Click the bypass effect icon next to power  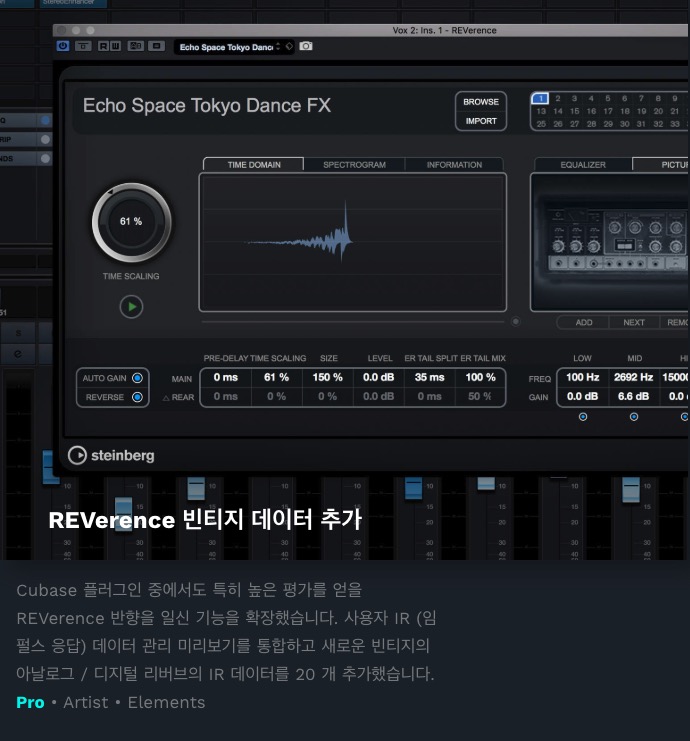[x=83, y=46]
